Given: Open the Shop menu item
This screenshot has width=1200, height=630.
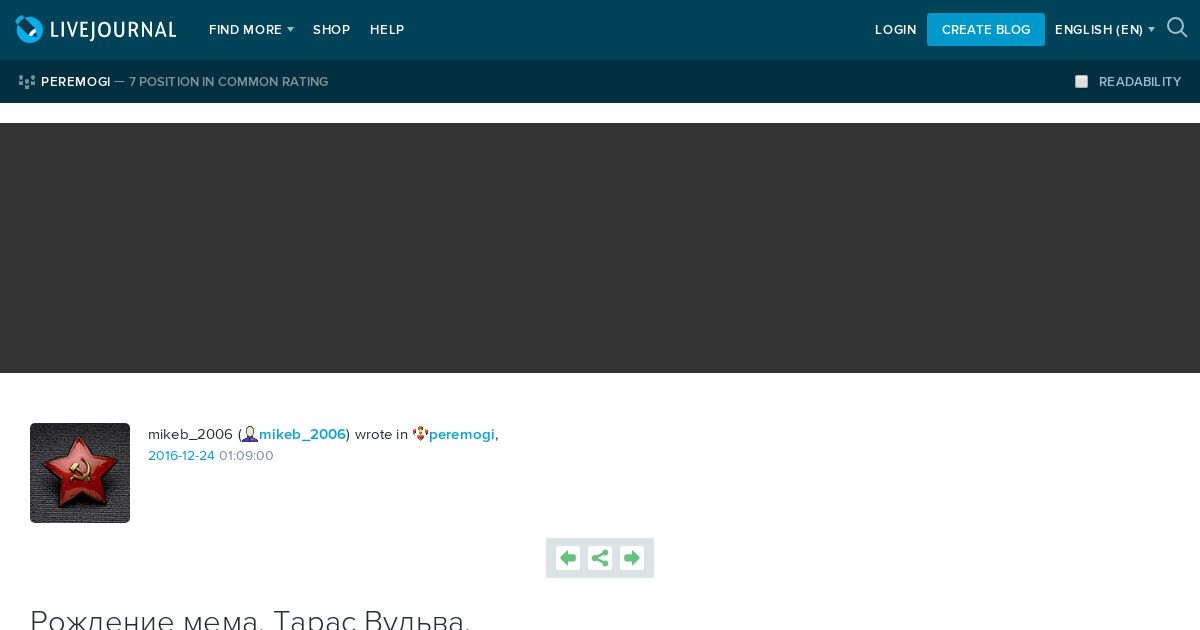Looking at the screenshot, I should (331, 30).
